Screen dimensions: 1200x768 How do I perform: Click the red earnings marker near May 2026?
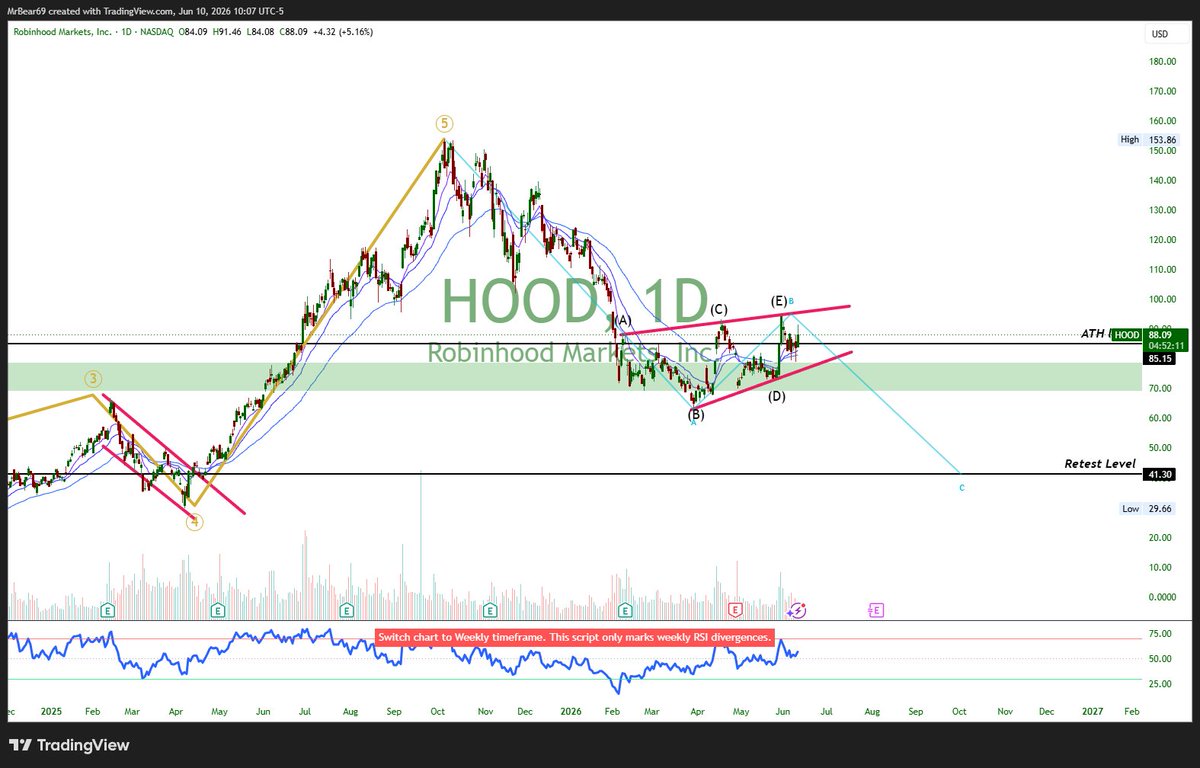coord(735,609)
